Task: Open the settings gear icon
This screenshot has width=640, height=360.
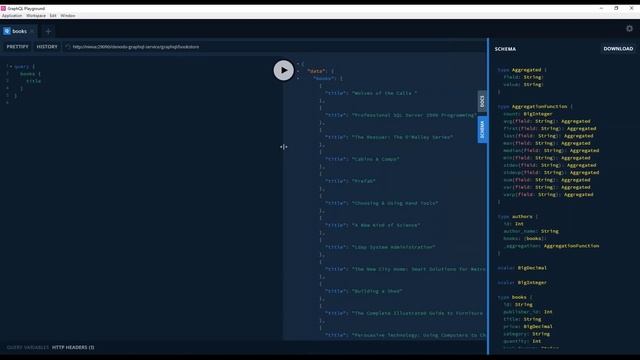Action: [629, 28]
